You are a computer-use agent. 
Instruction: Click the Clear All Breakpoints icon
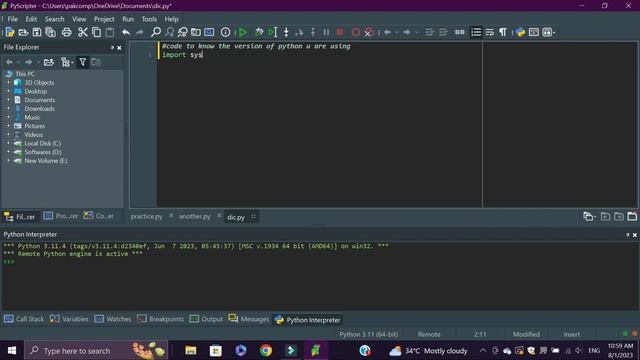pyautogui.click(x=369, y=32)
